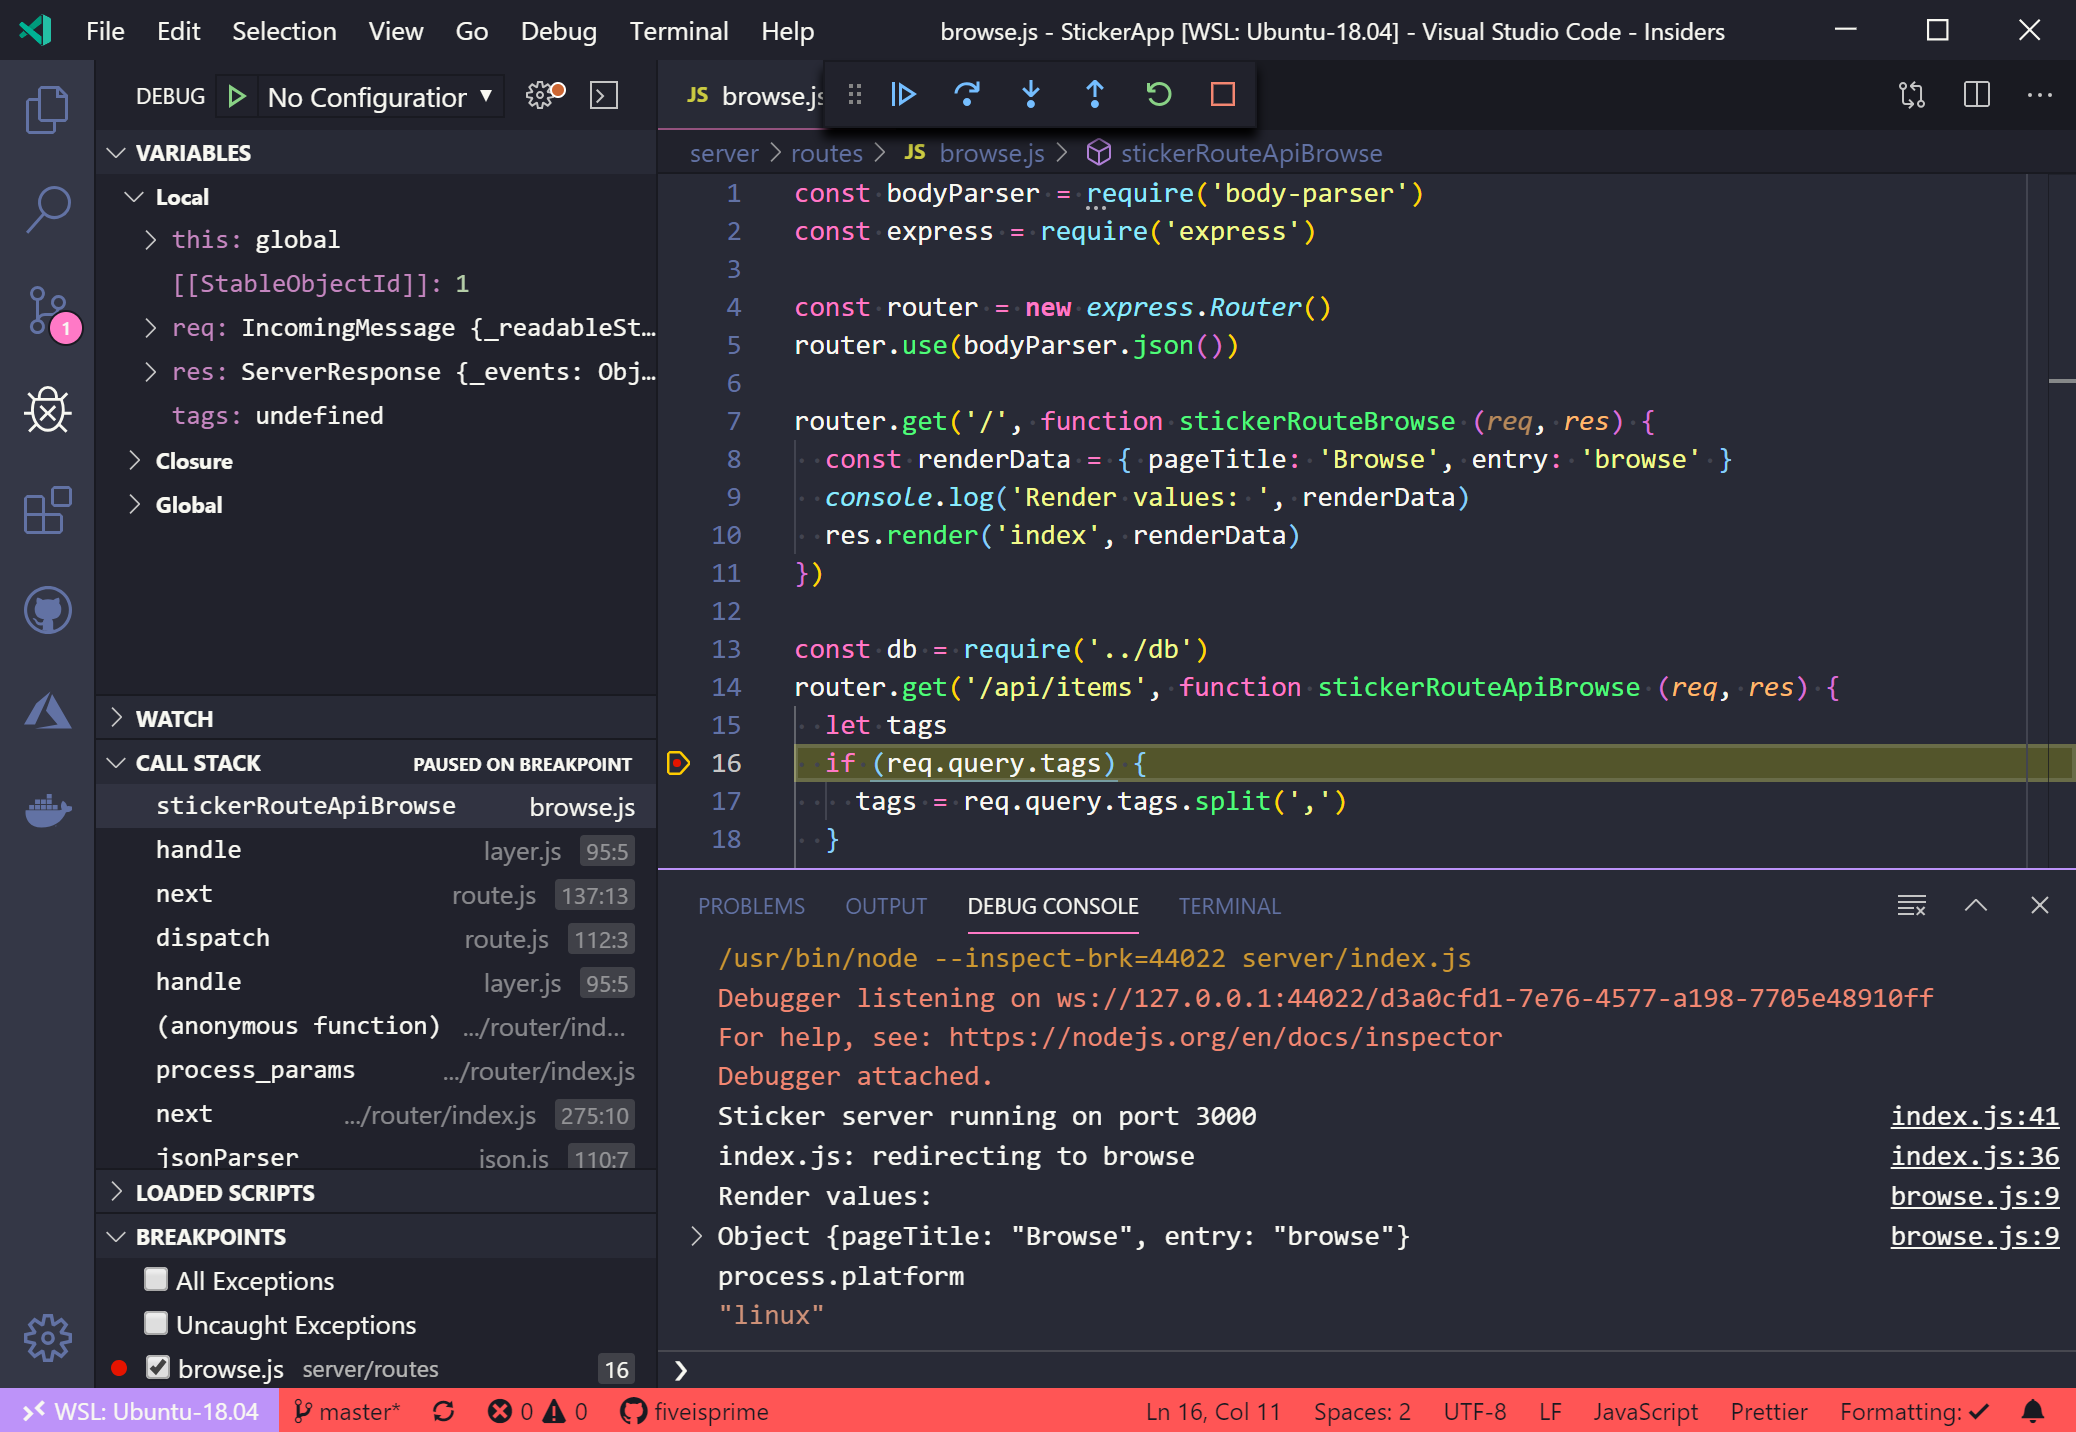Select the DEBUG CONSOLE tab
Image resolution: width=2076 pixels, height=1432 pixels.
pyautogui.click(x=1052, y=904)
